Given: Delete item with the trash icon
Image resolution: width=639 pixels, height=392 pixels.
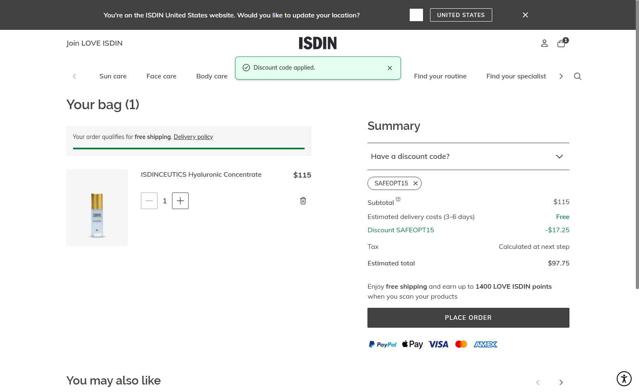Looking at the screenshot, I should [x=303, y=201].
